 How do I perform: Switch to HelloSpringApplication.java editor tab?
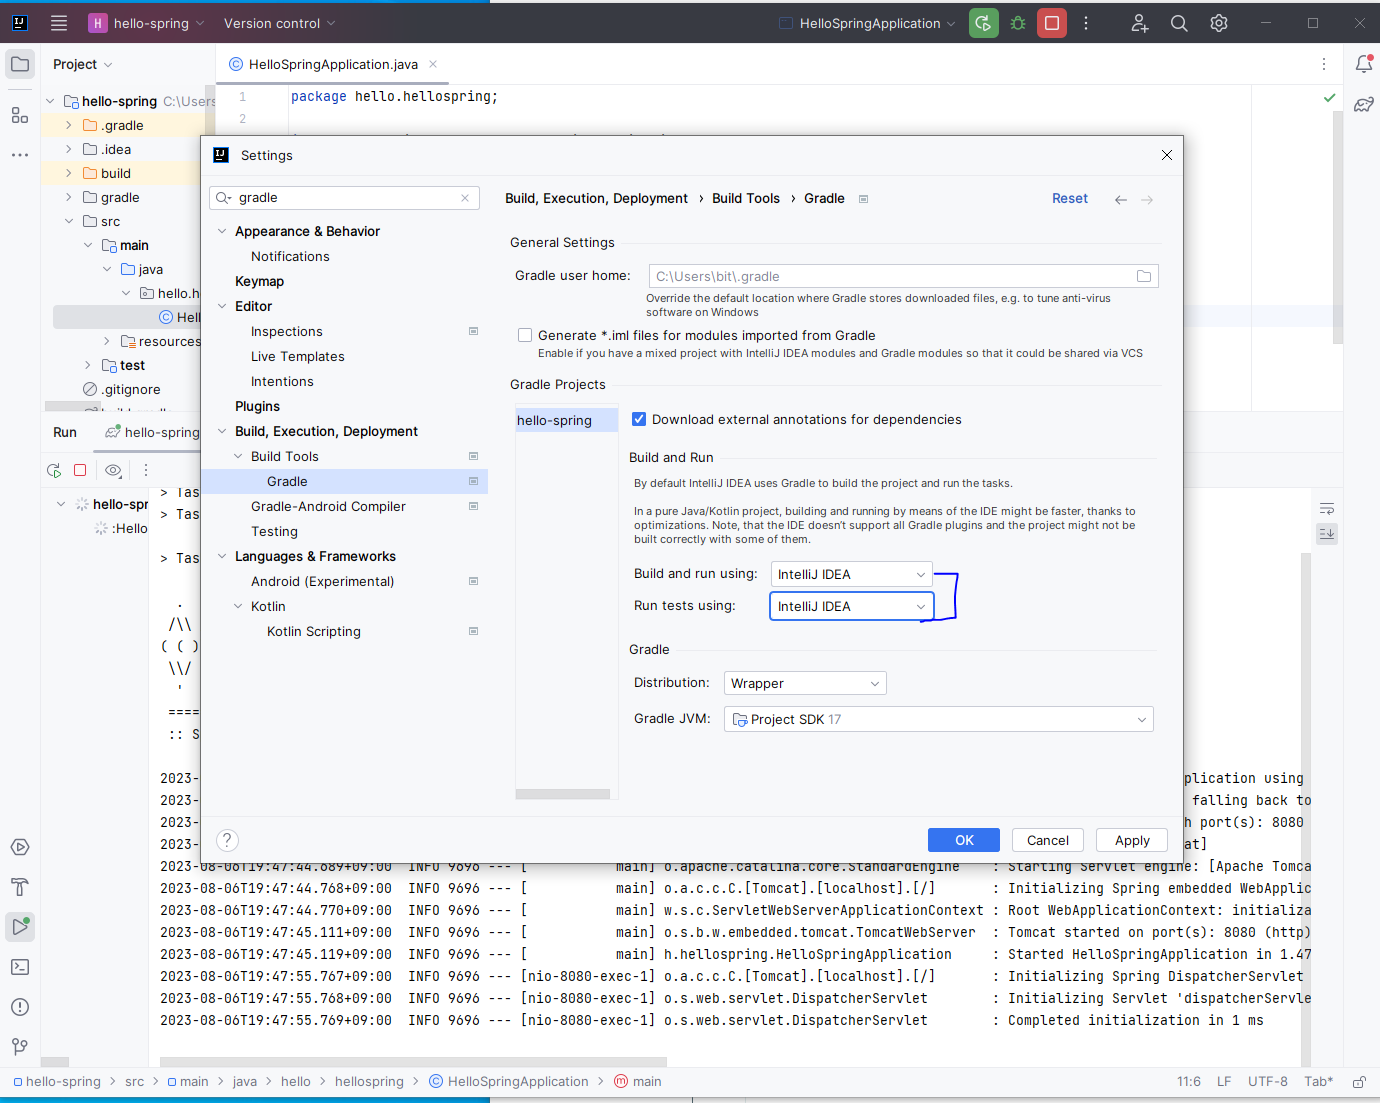(333, 64)
